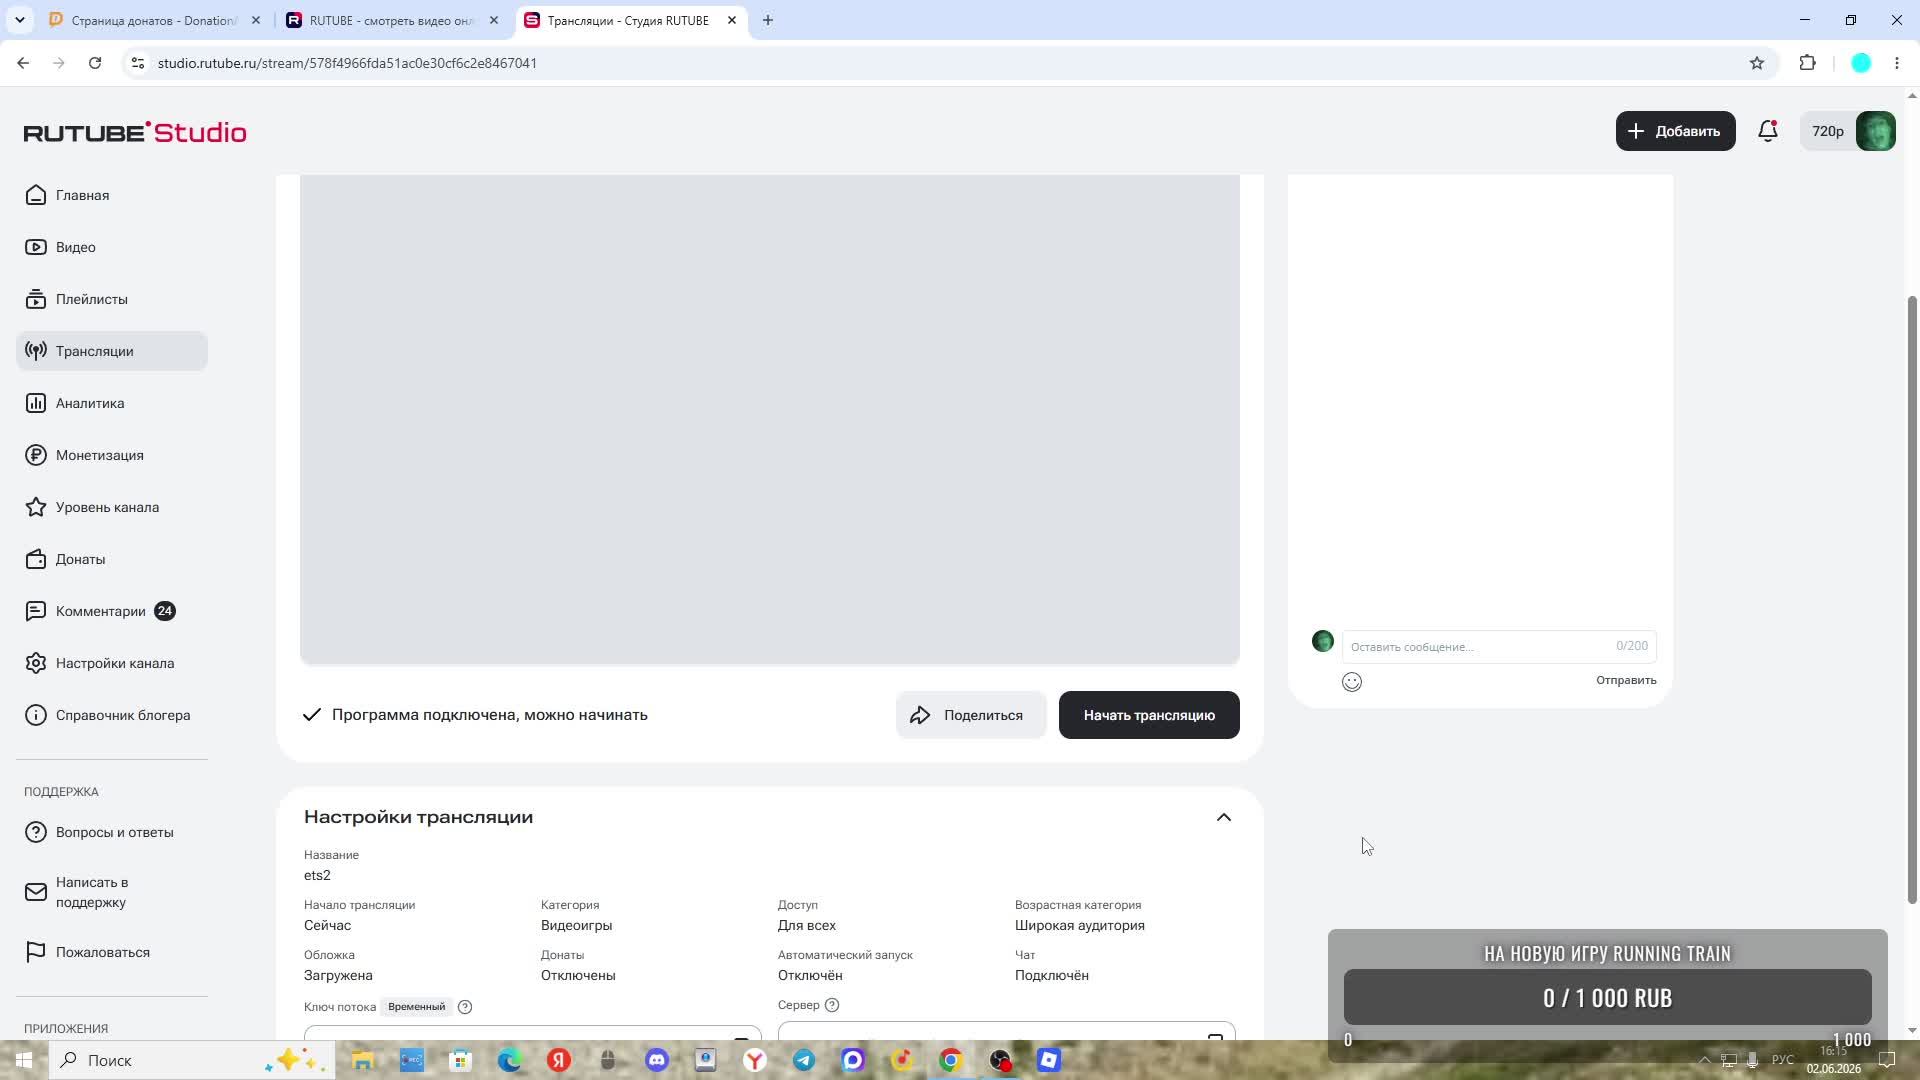Open the Windows Start menu
This screenshot has width=1920, height=1080.
tap(24, 1060)
